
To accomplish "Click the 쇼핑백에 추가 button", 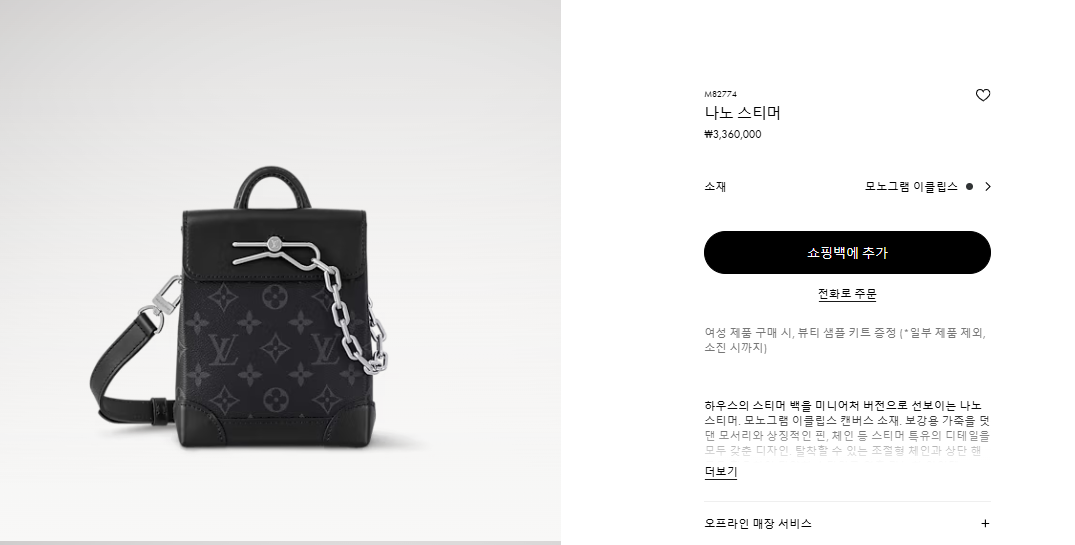I will 847,252.
